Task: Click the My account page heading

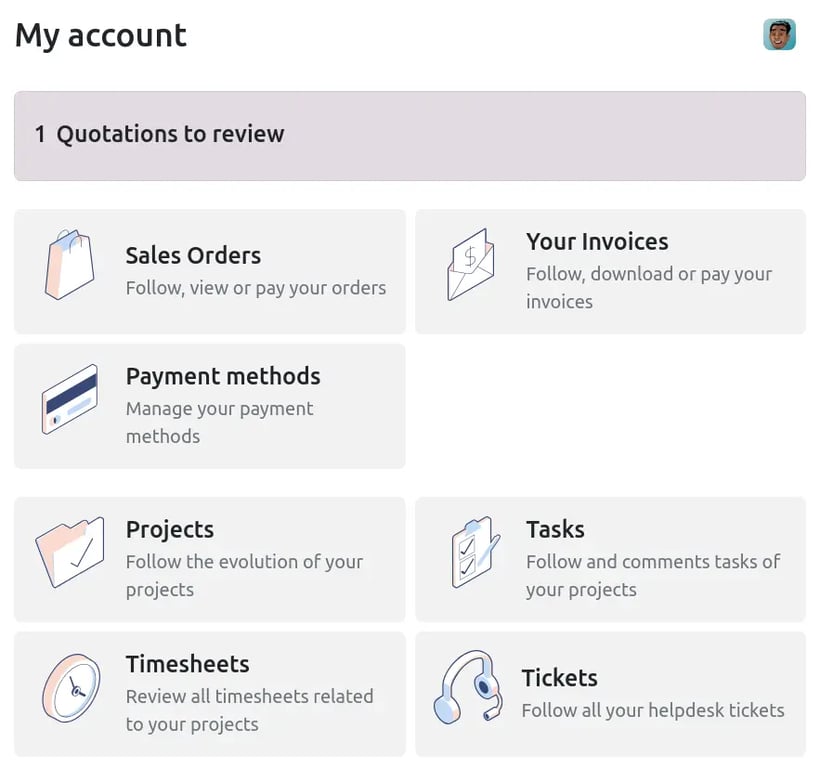Action: (x=100, y=35)
